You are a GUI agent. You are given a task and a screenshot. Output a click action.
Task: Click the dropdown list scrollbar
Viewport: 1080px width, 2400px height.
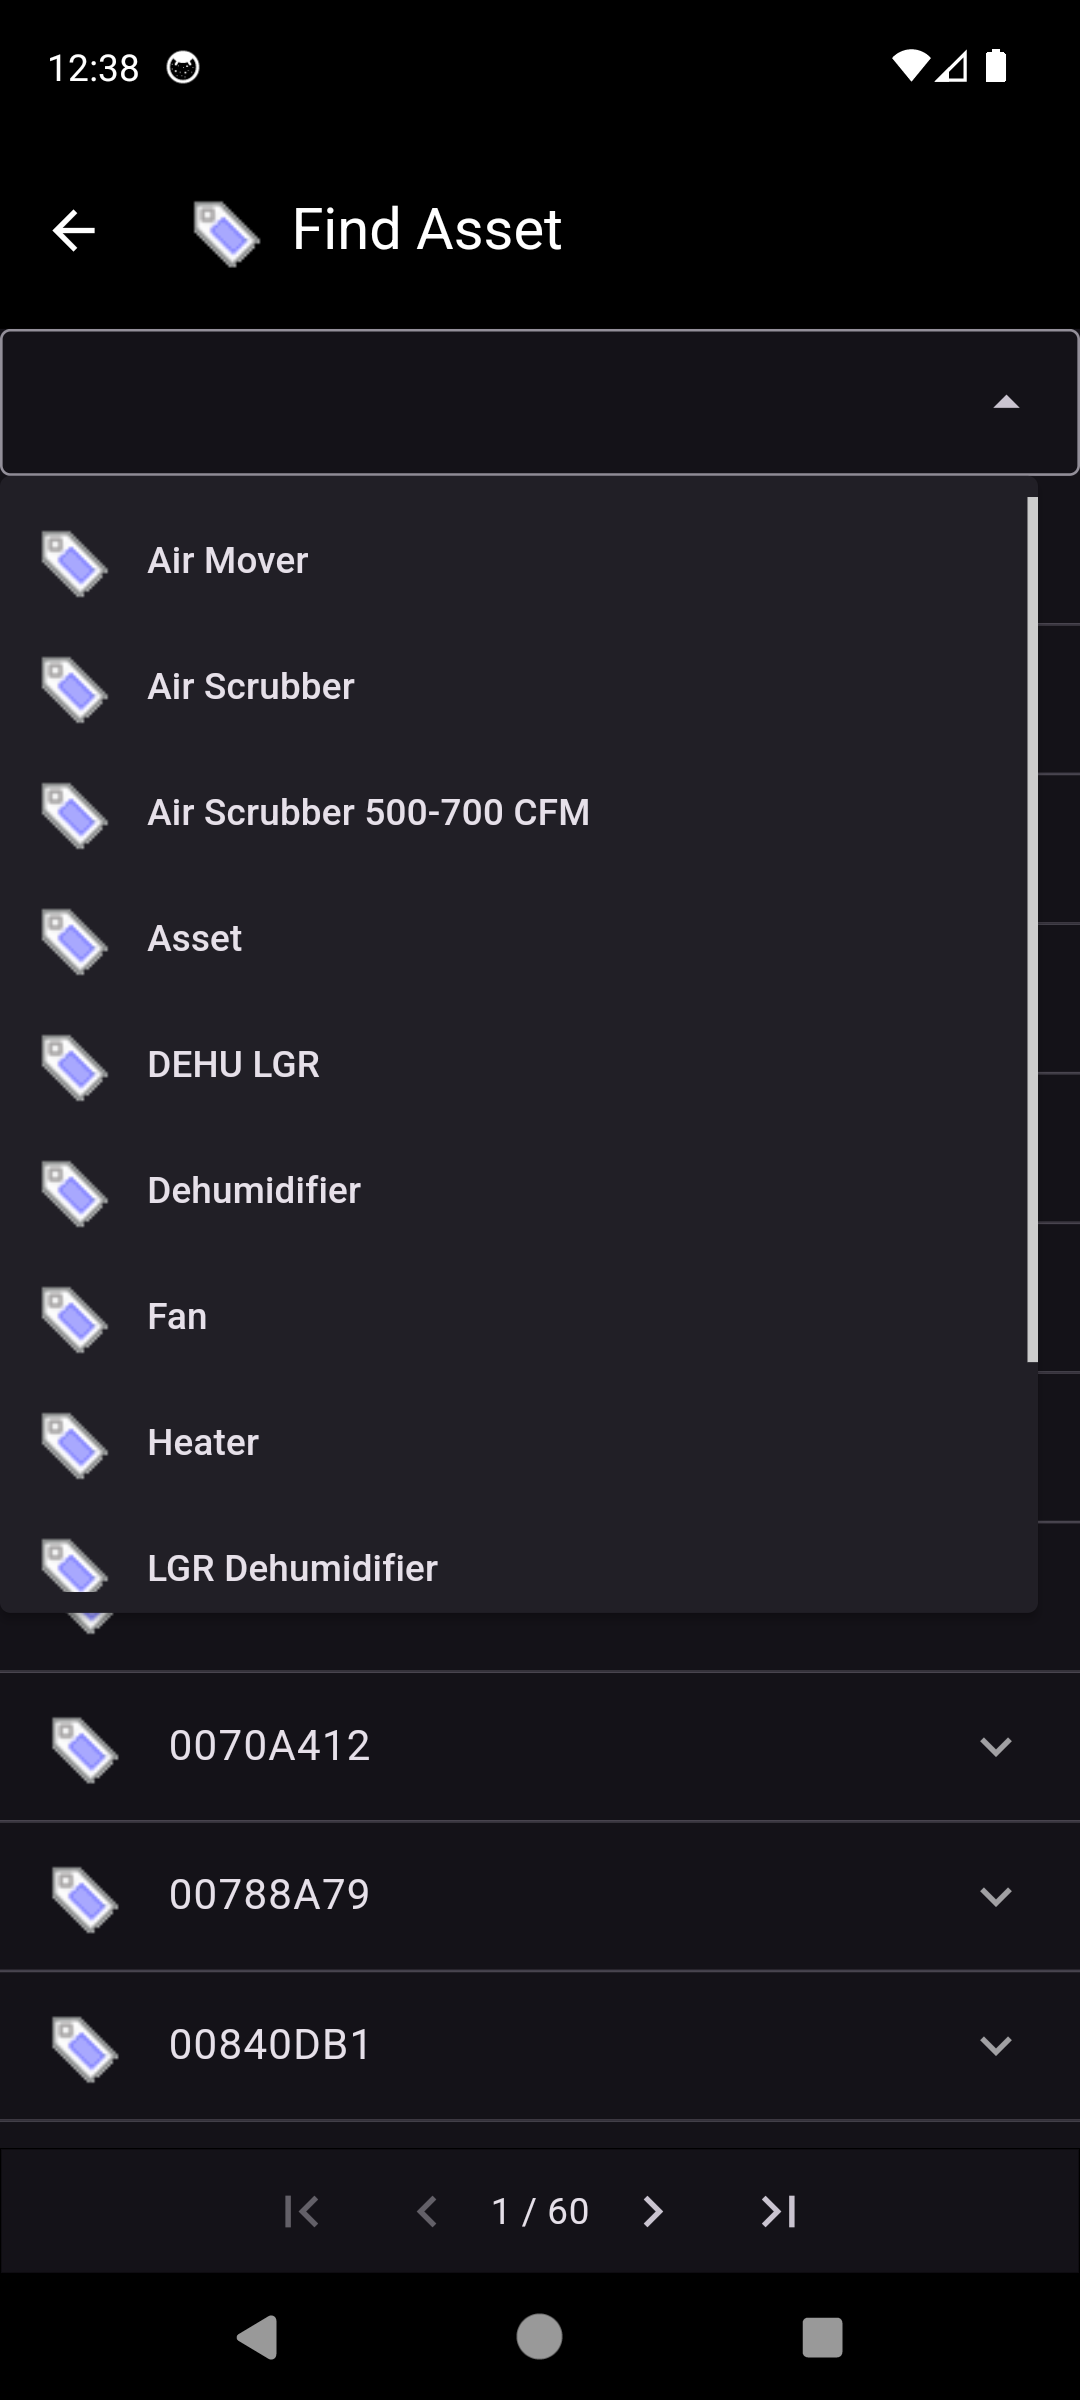1032,930
